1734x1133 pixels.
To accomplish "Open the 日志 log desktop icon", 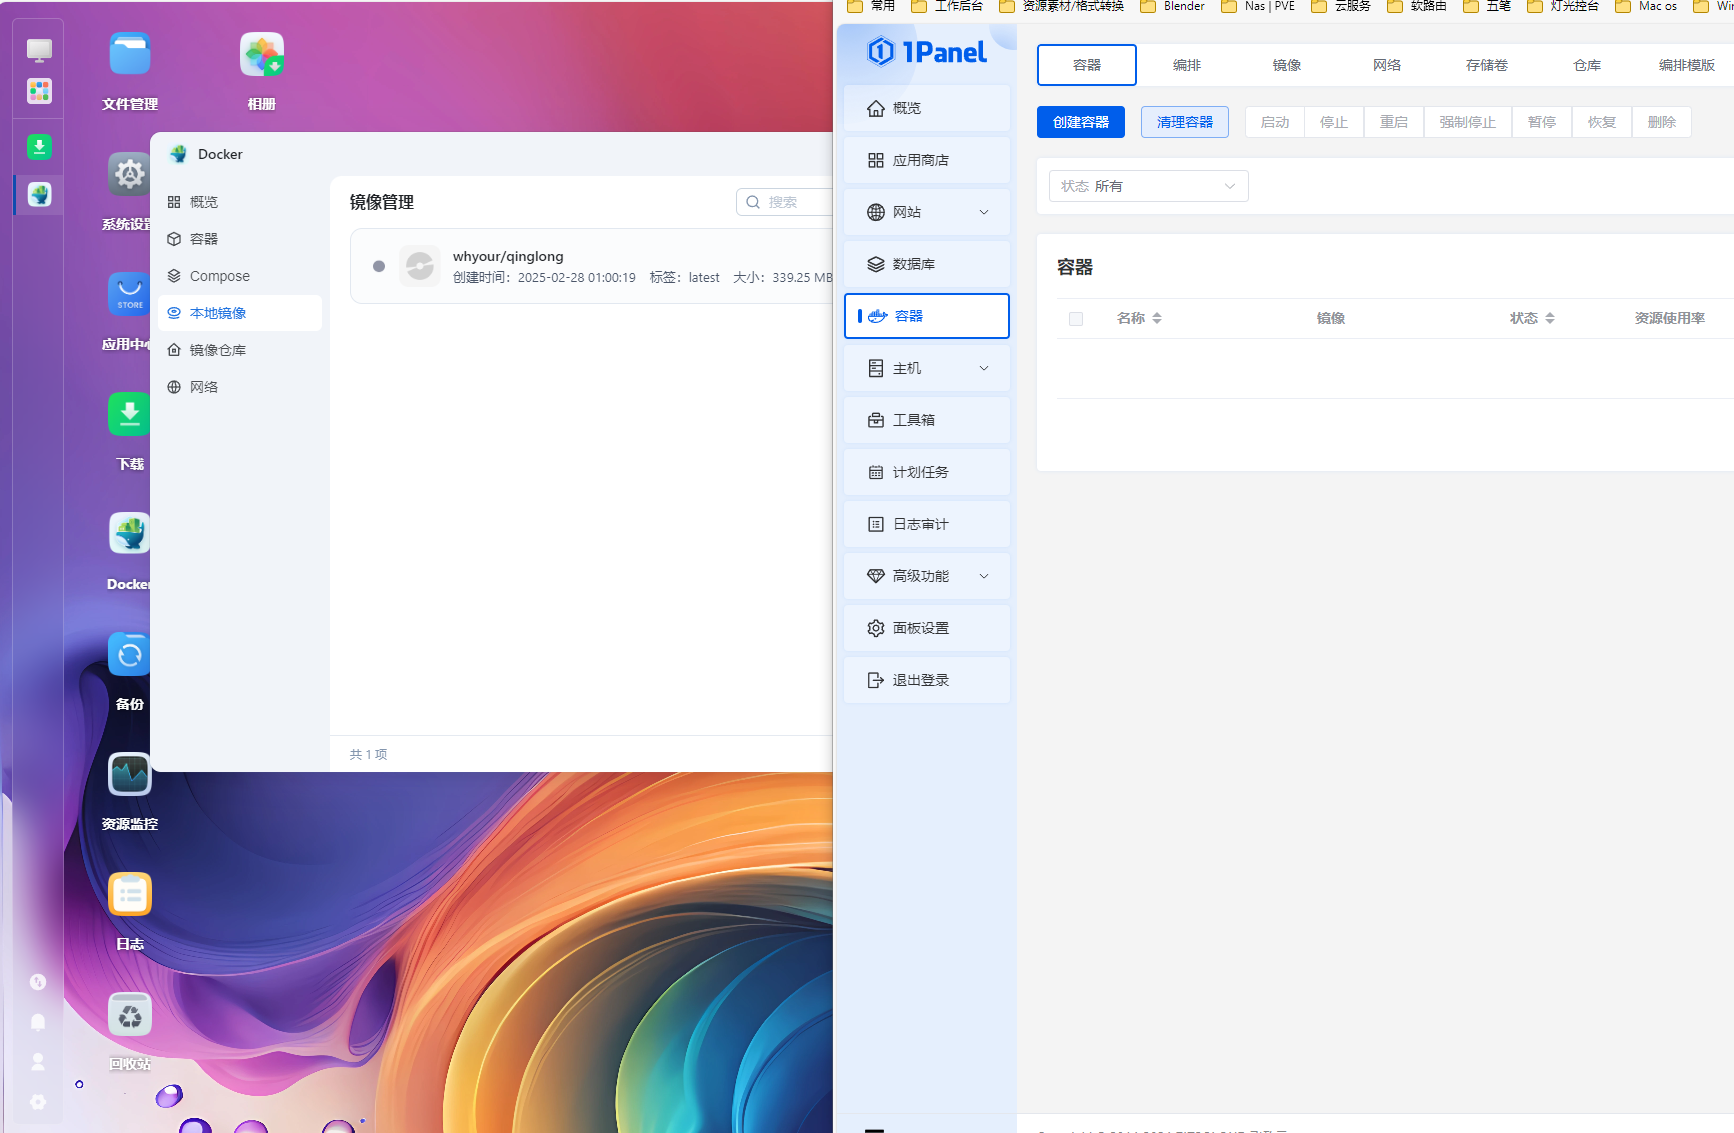I will [130, 895].
